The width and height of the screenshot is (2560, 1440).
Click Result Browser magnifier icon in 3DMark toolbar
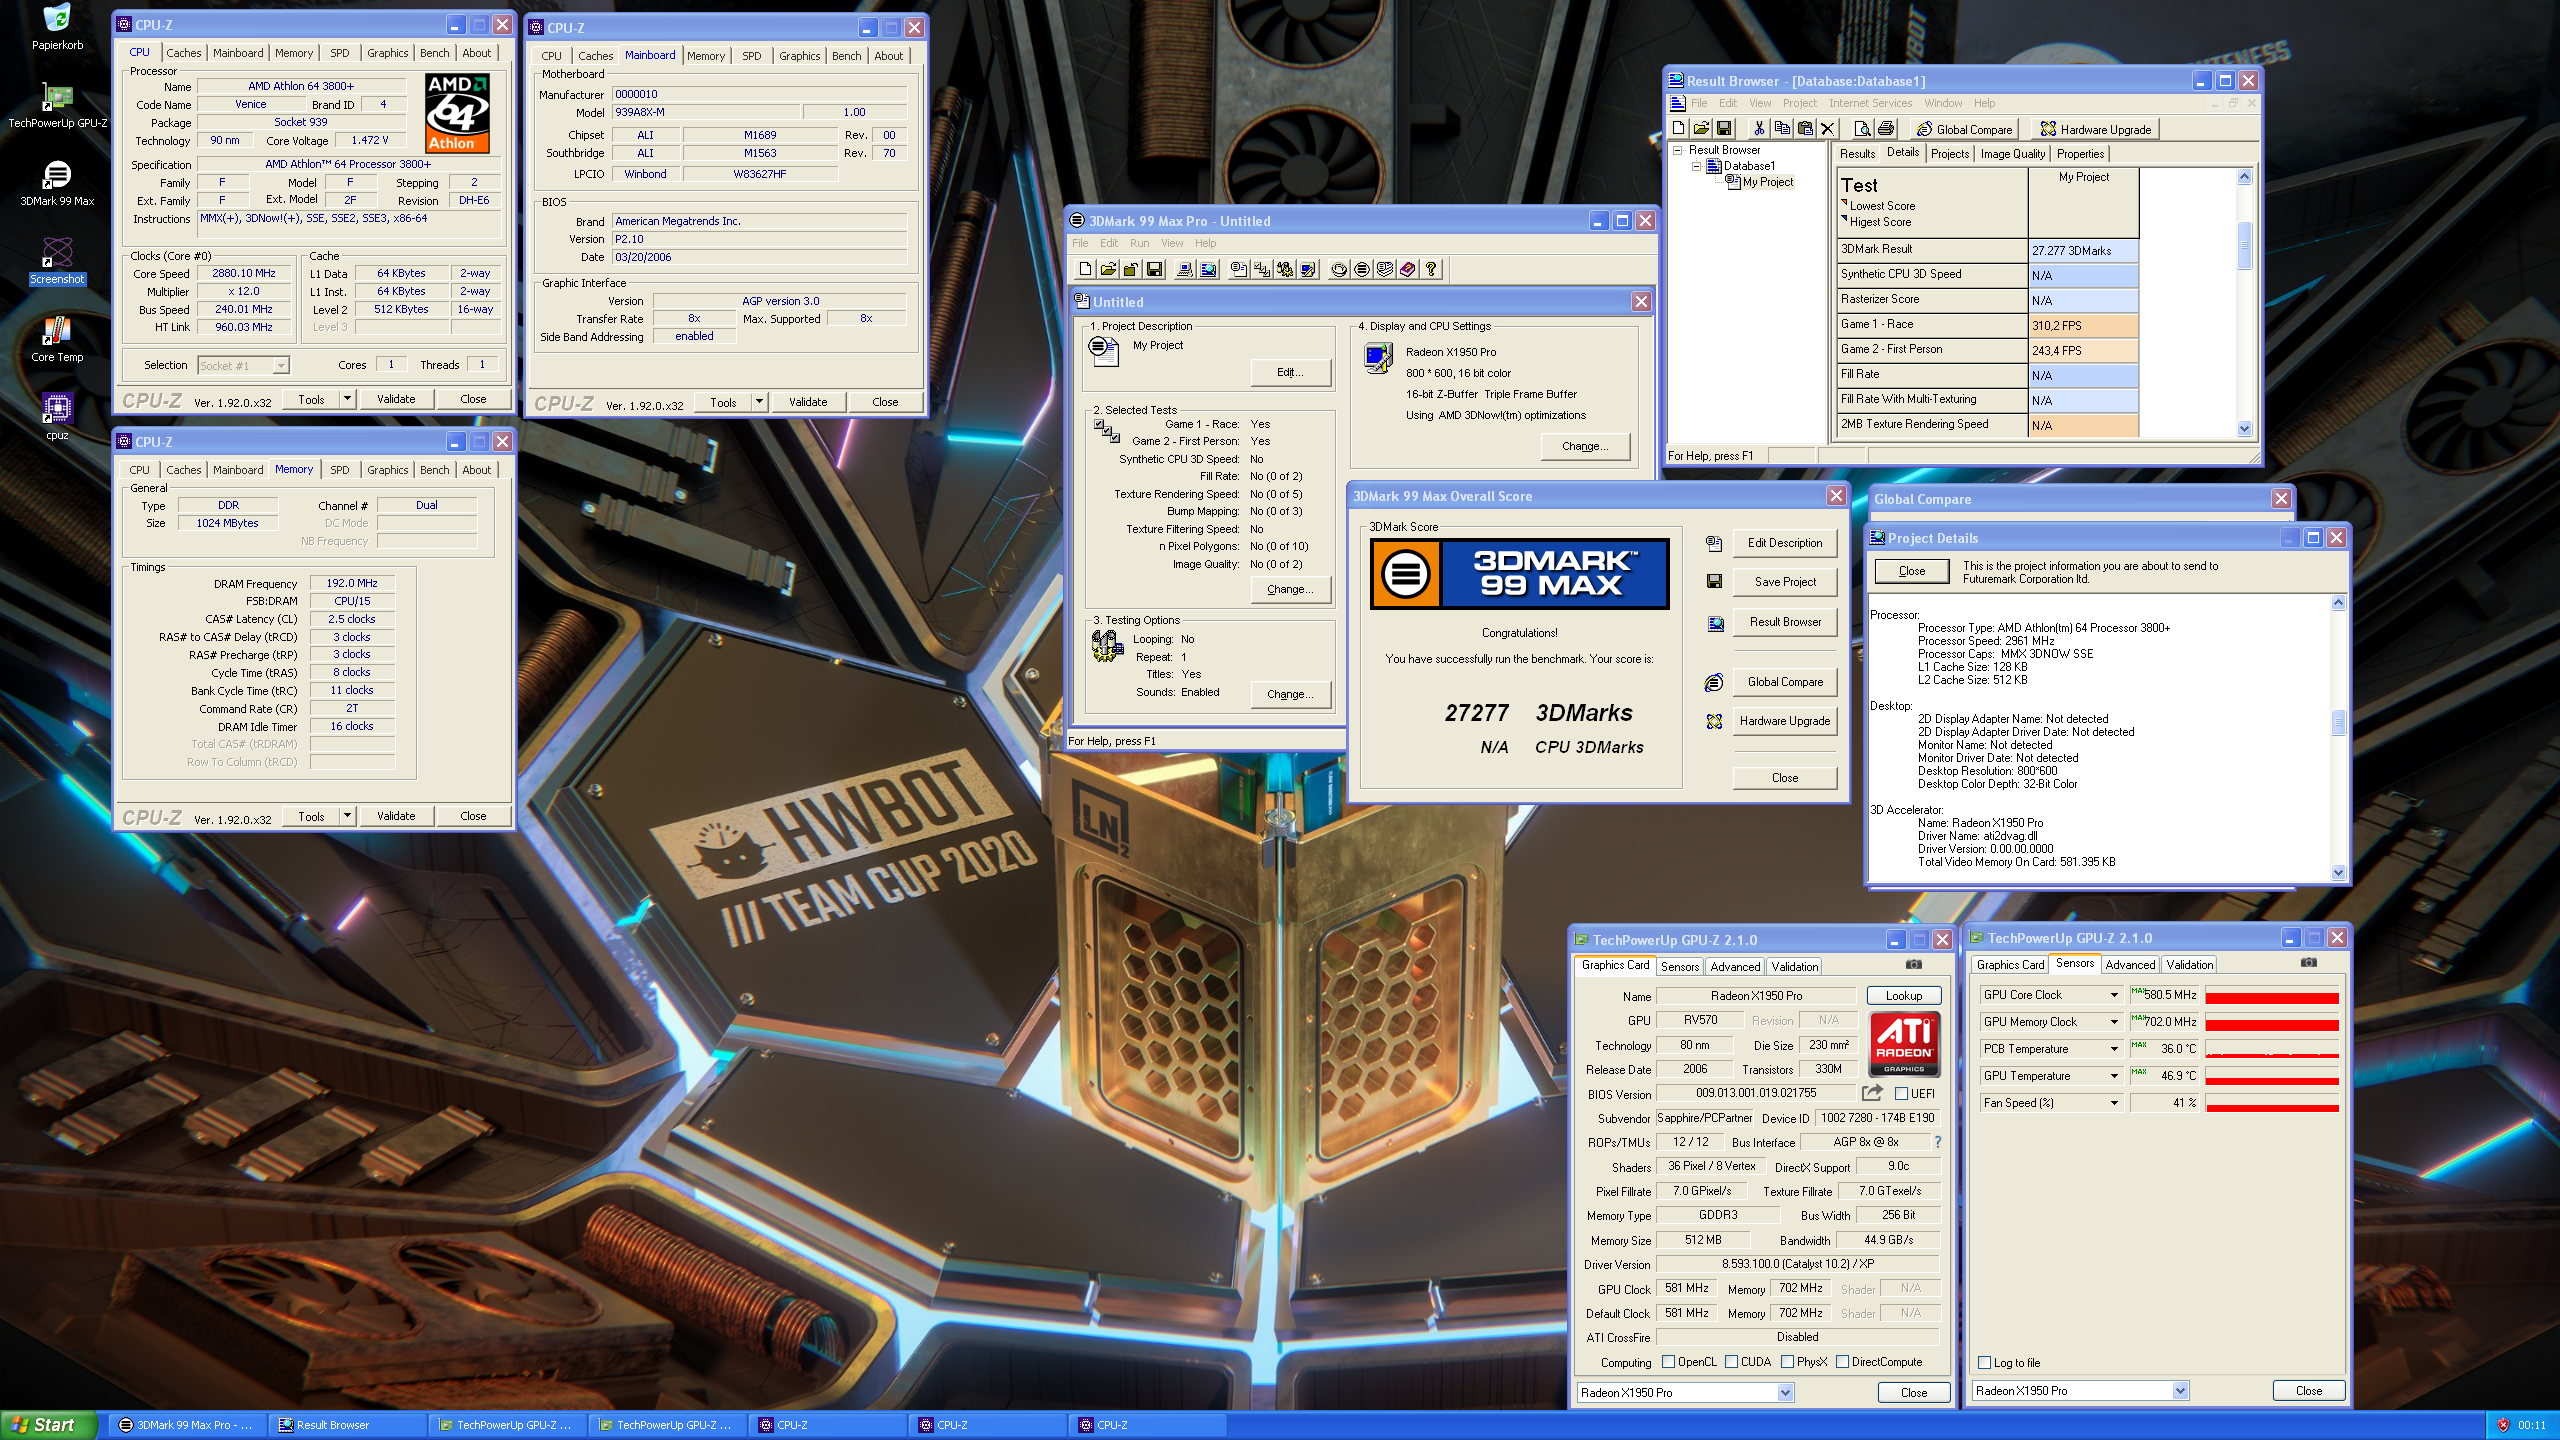tap(1208, 269)
